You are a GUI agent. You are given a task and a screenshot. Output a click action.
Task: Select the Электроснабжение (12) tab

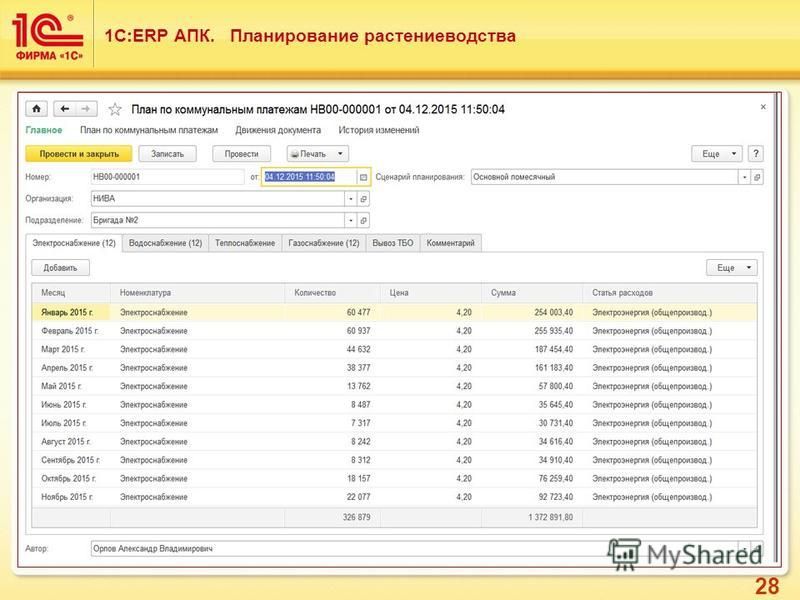(74, 243)
